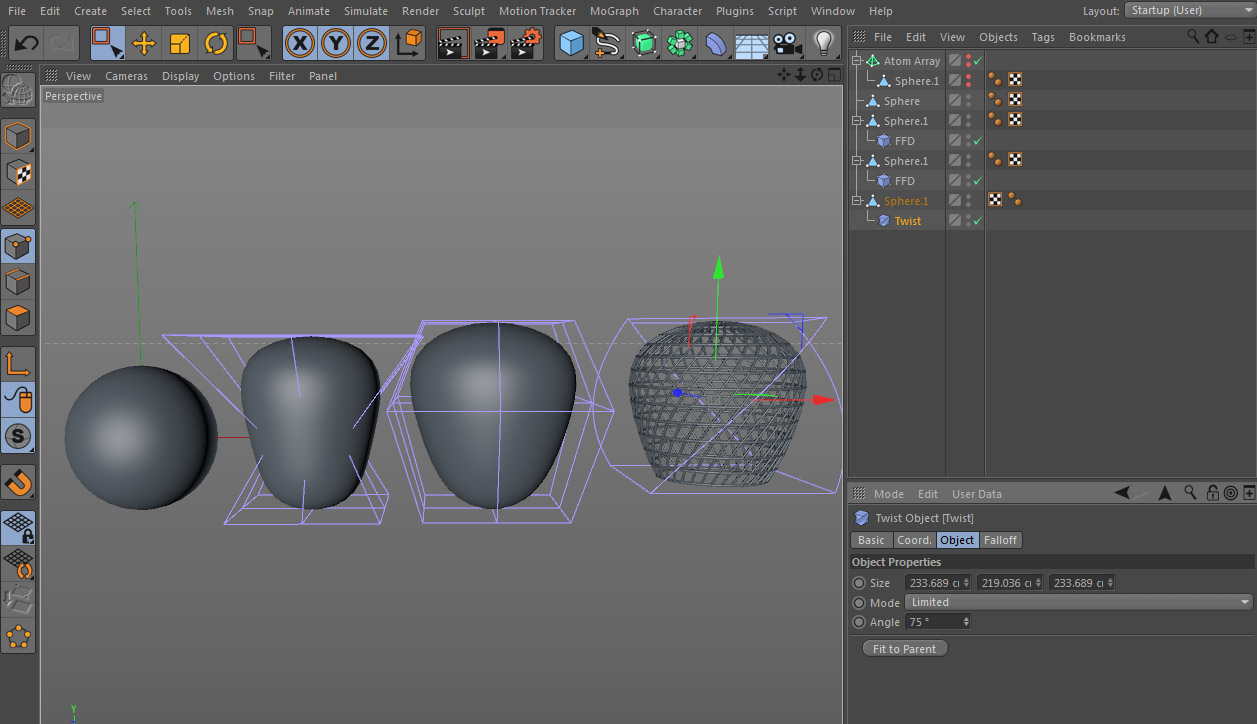Open the MoGraph menu
1257x724 pixels.
(x=614, y=11)
